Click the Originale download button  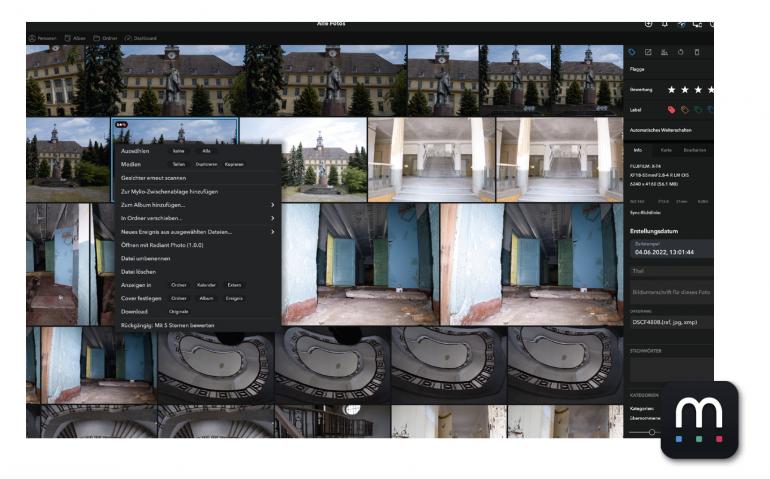click(x=179, y=311)
